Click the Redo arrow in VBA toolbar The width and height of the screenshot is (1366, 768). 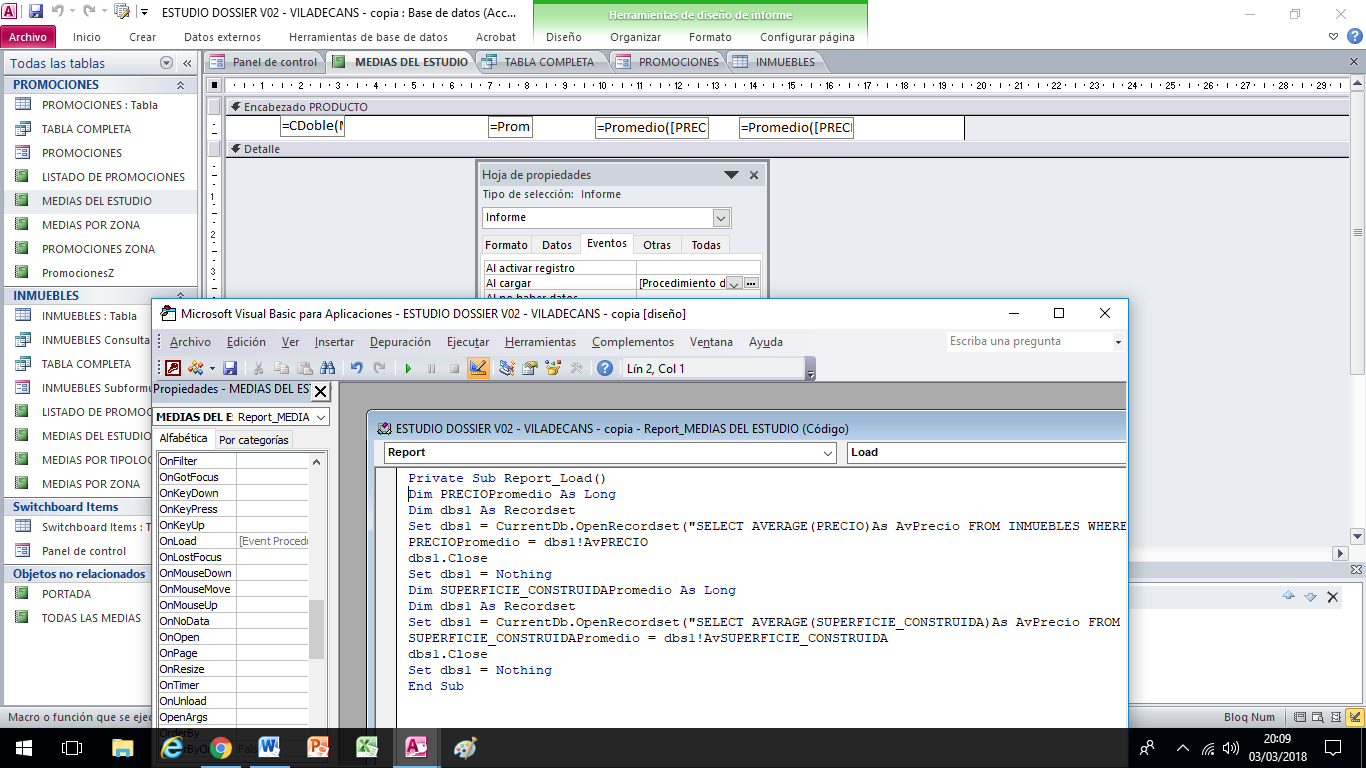tap(379, 368)
